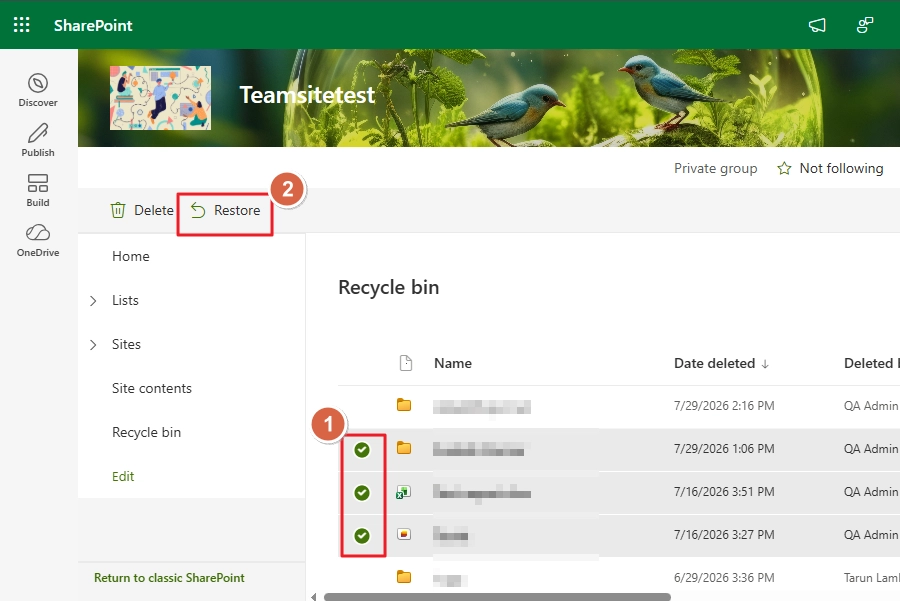Click the horizontal scrollbar thumb
The image size is (900, 601).
click(497, 597)
